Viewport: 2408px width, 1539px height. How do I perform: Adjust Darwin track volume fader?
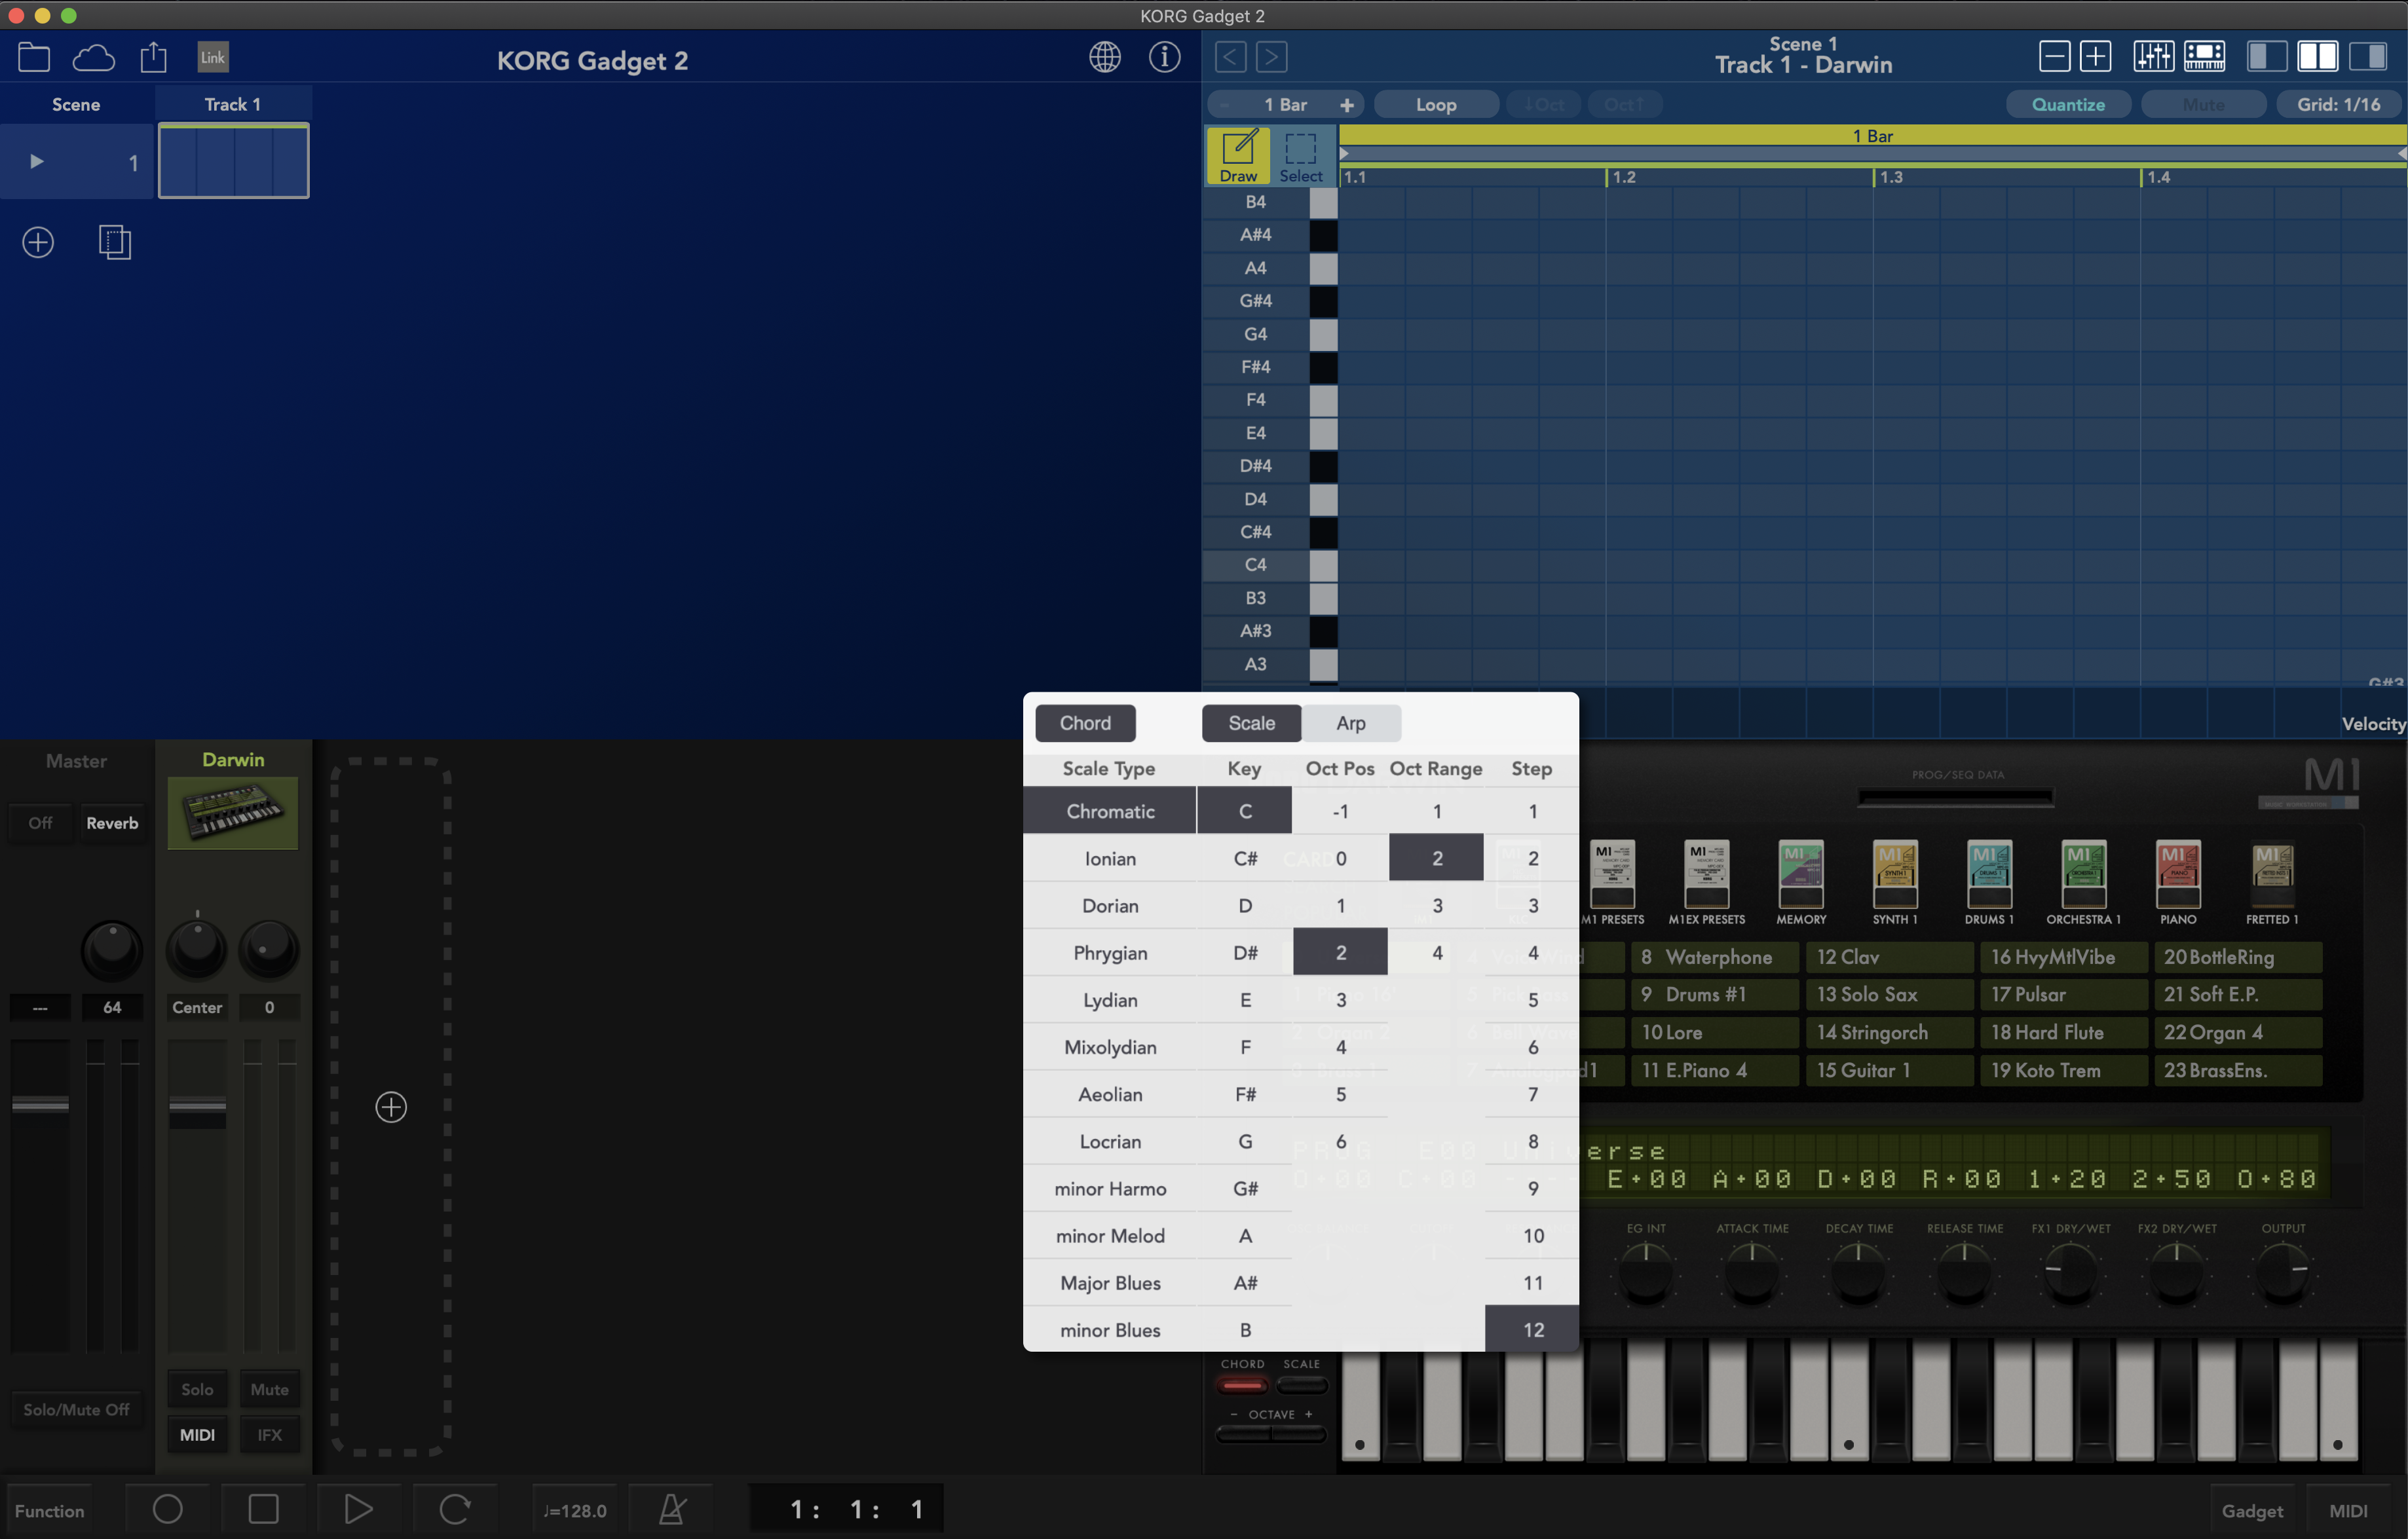point(197,1107)
